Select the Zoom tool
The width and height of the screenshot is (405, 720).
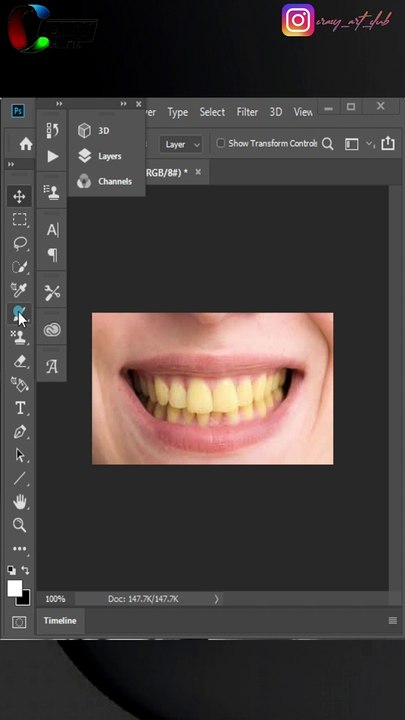coord(19,525)
